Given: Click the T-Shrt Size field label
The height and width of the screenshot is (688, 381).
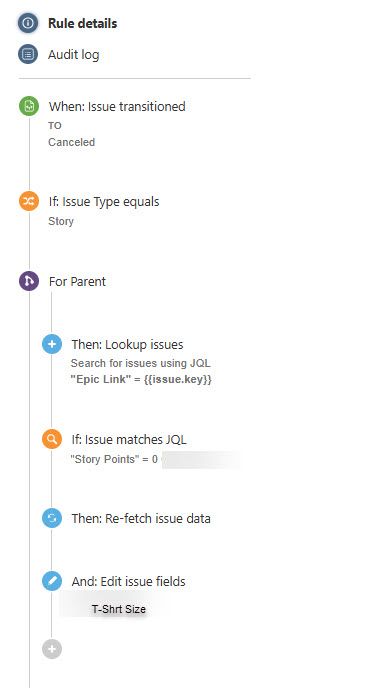Looking at the screenshot, I should (x=119, y=609).
